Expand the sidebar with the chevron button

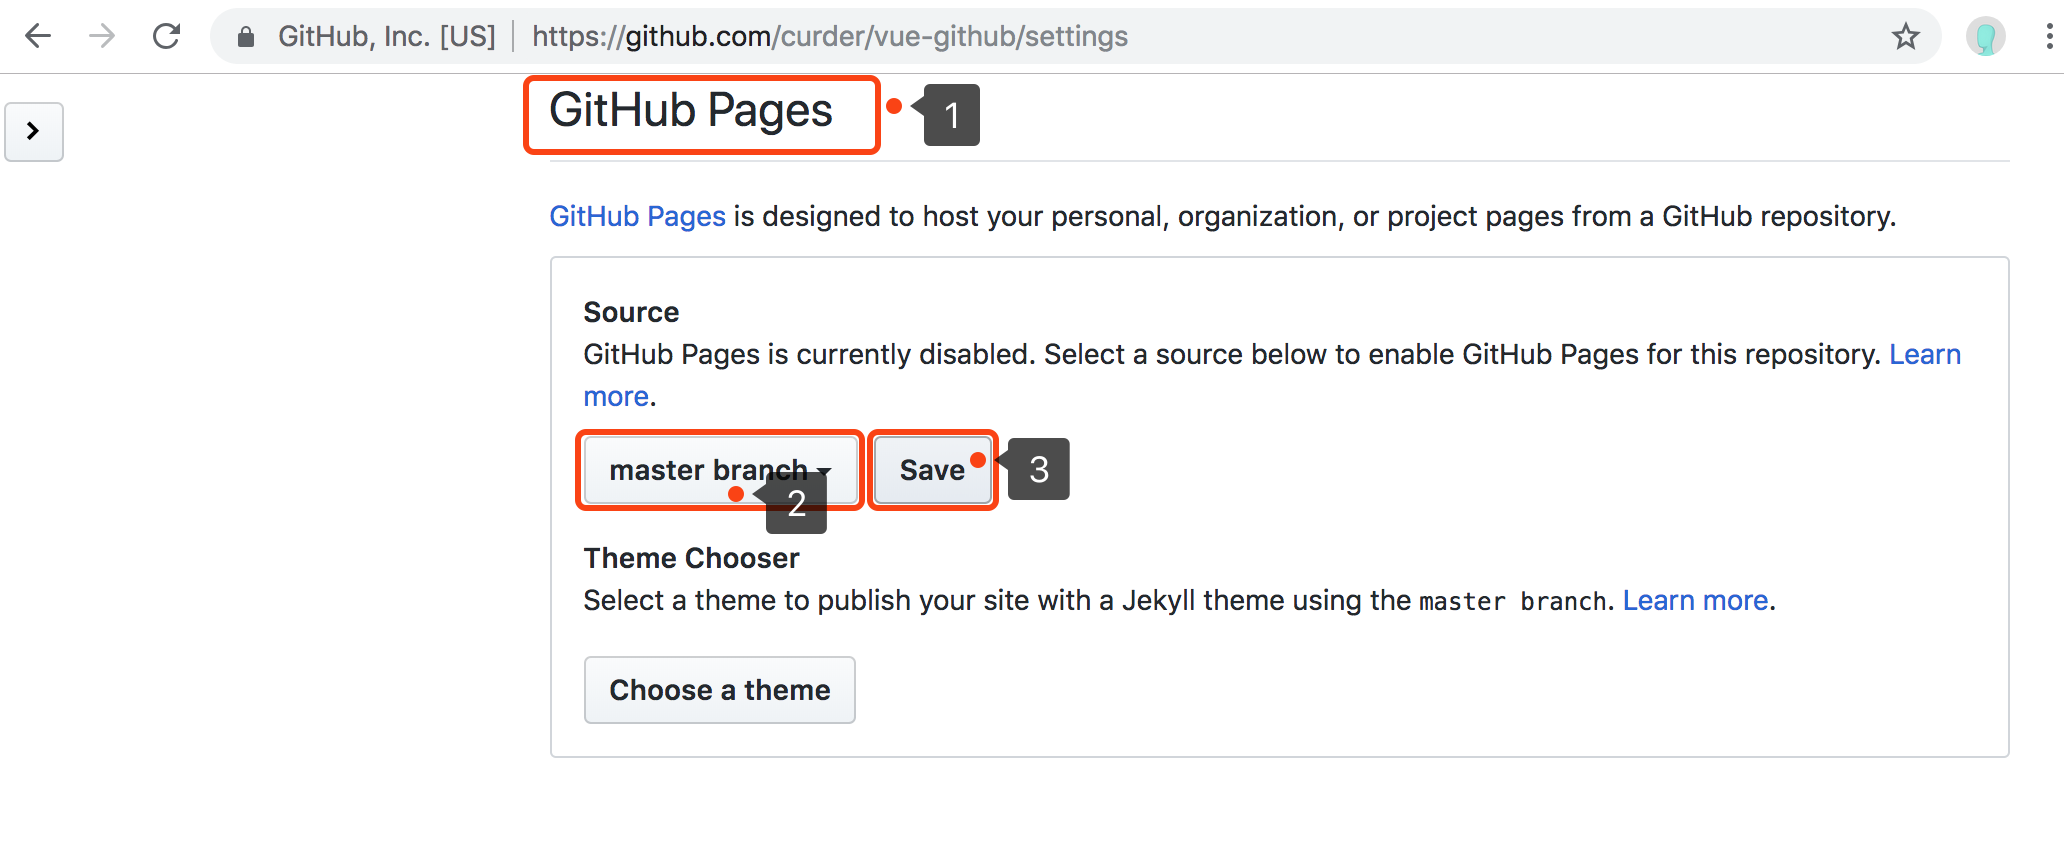(x=34, y=131)
